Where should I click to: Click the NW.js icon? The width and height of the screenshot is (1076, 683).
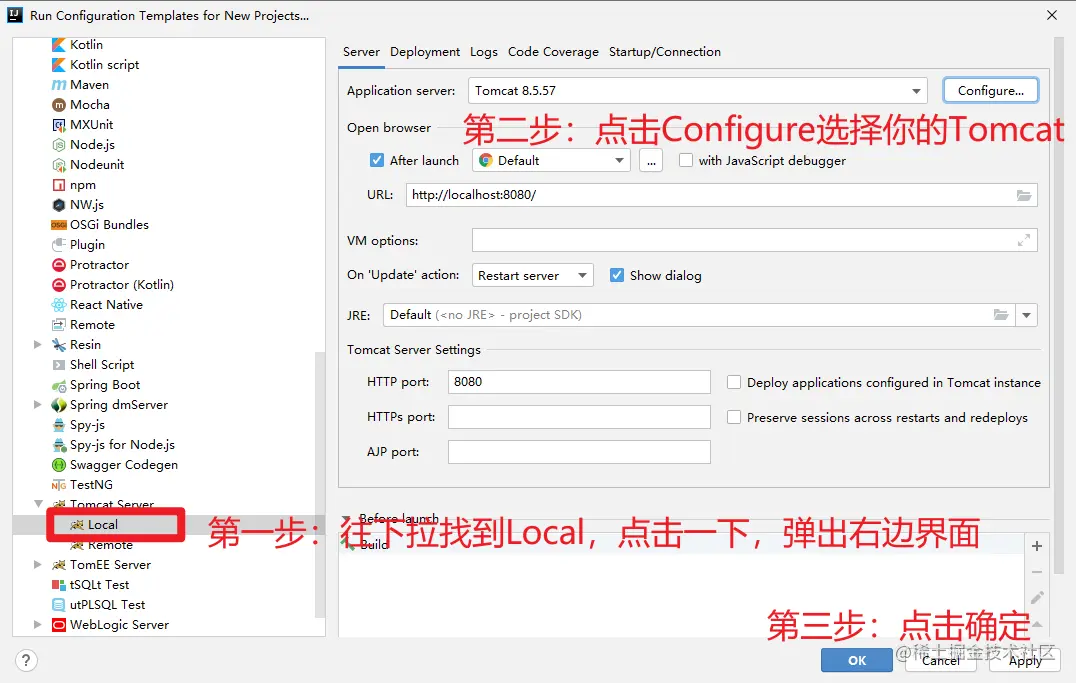pos(59,205)
